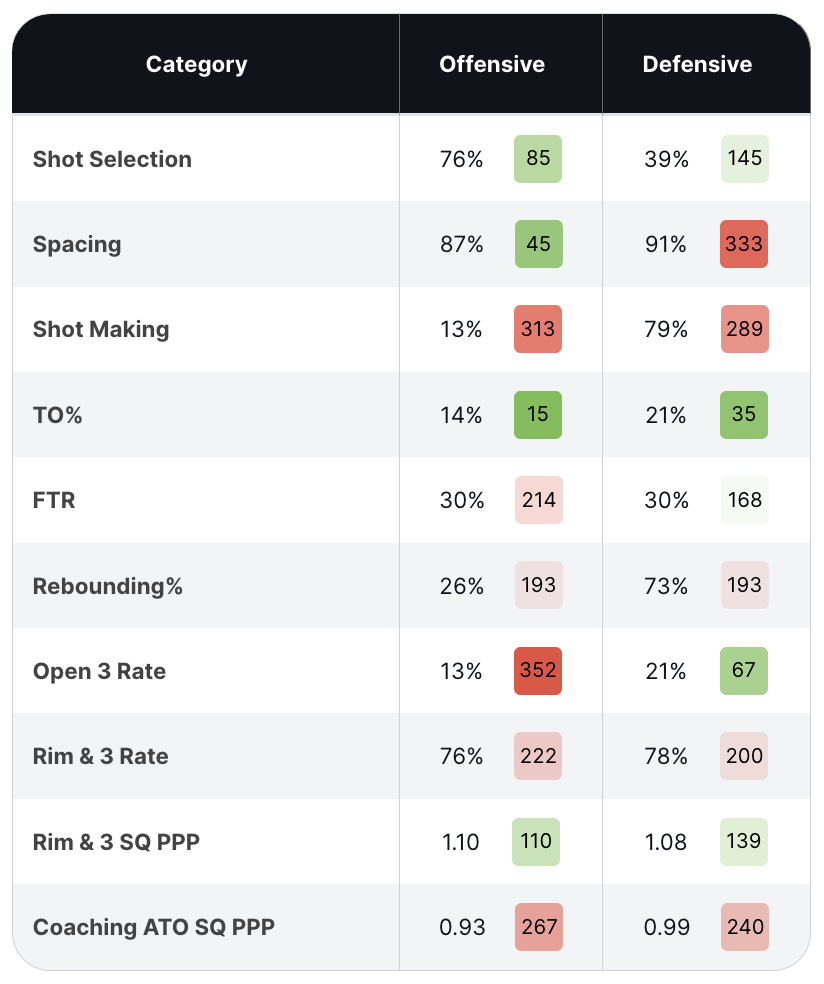
Task: Click the offensive Coaching ATO rank 267 badge
Action: pyautogui.click(x=538, y=927)
